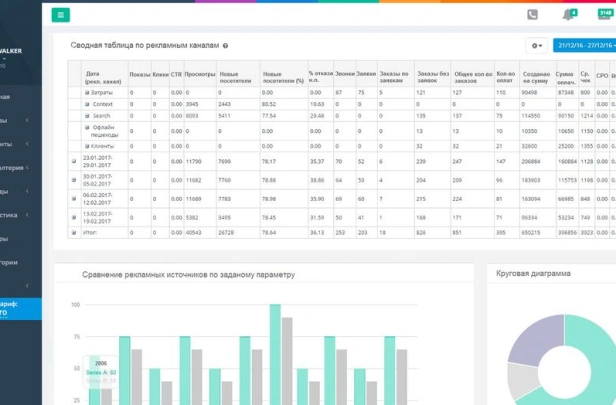This screenshot has width=616, height=405.
Task: Sort by Просмотры column header
Action: 199,75
